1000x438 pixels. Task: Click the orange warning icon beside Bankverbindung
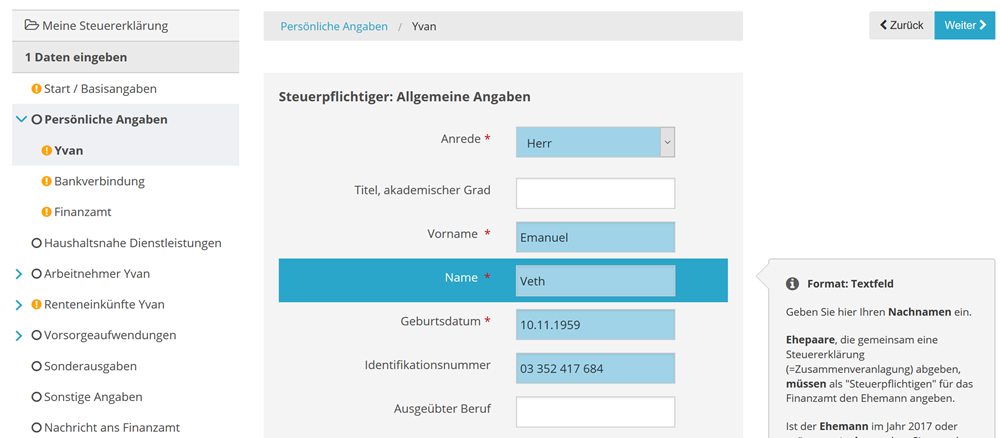pyautogui.click(x=46, y=182)
